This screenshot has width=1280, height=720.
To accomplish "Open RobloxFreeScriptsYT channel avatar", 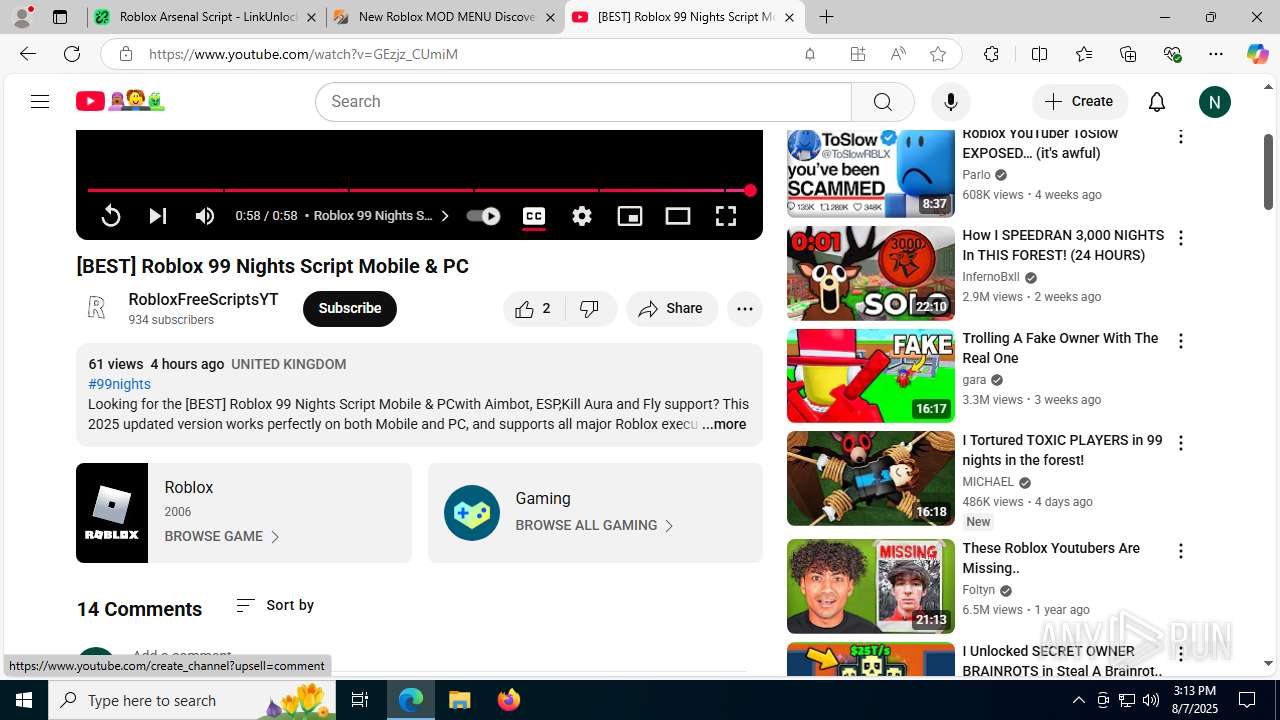I will [96, 309].
